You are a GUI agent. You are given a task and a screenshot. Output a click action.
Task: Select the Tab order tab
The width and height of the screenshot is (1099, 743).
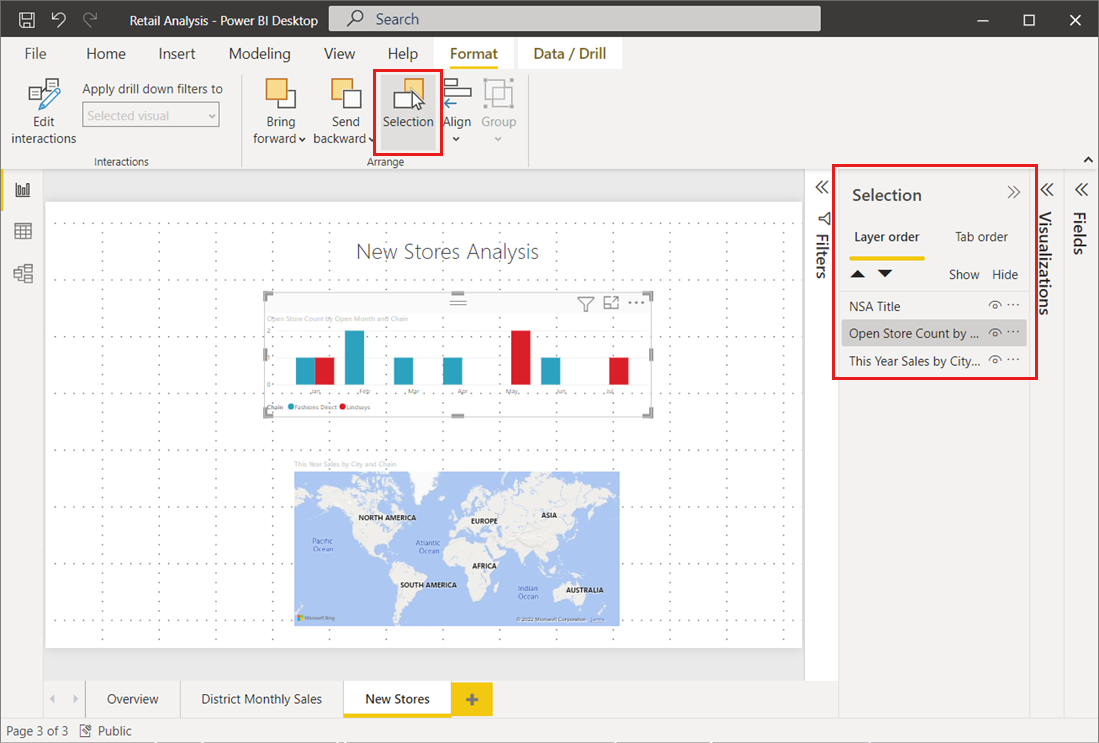[x=981, y=237]
